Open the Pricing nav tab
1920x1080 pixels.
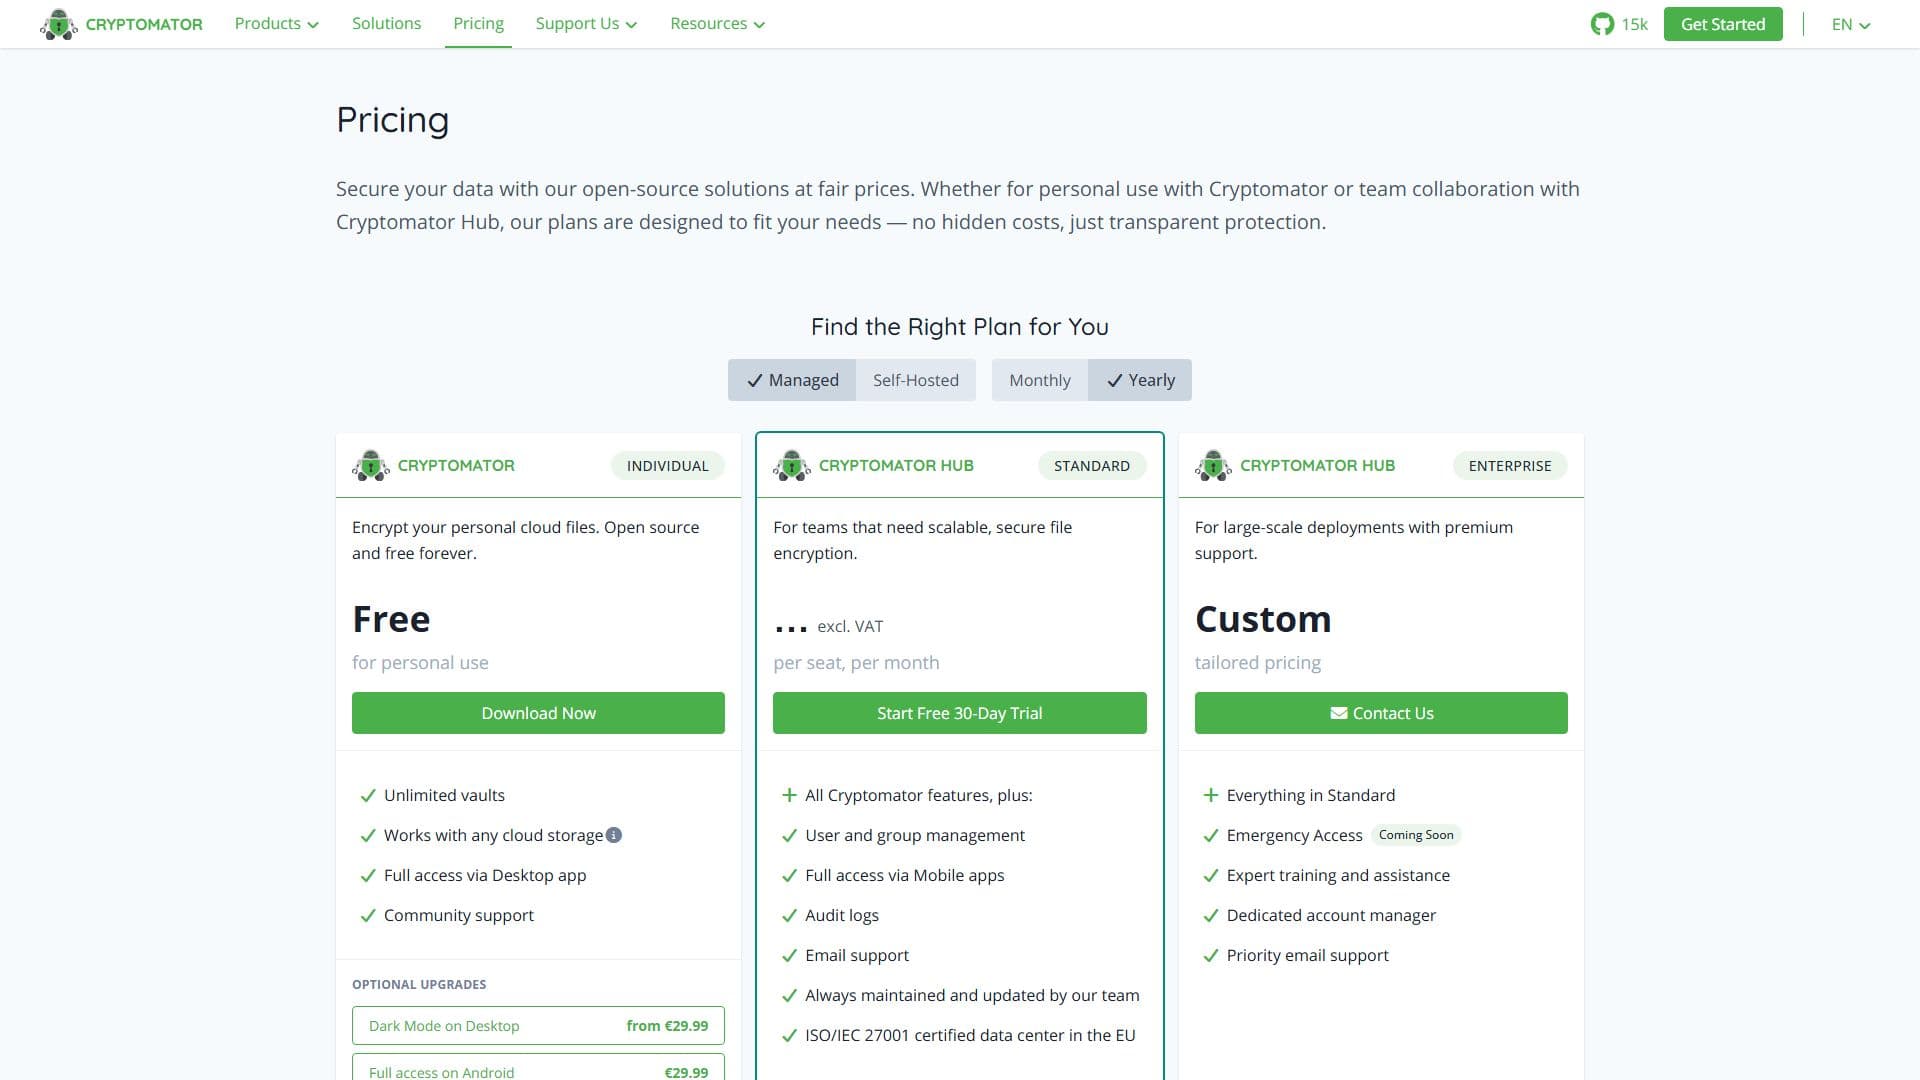pos(478,24)
